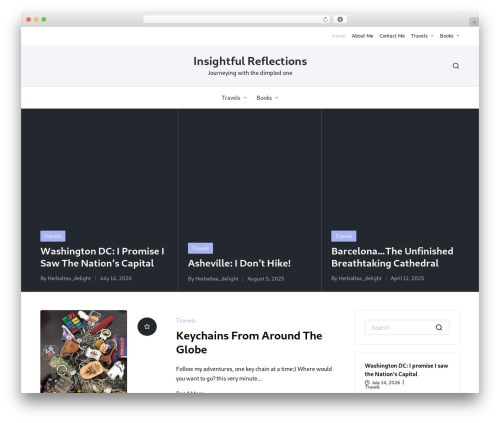Click author Herbaltea_delight on Washington card
Screen dimensions: 500x423
[69, 278]
